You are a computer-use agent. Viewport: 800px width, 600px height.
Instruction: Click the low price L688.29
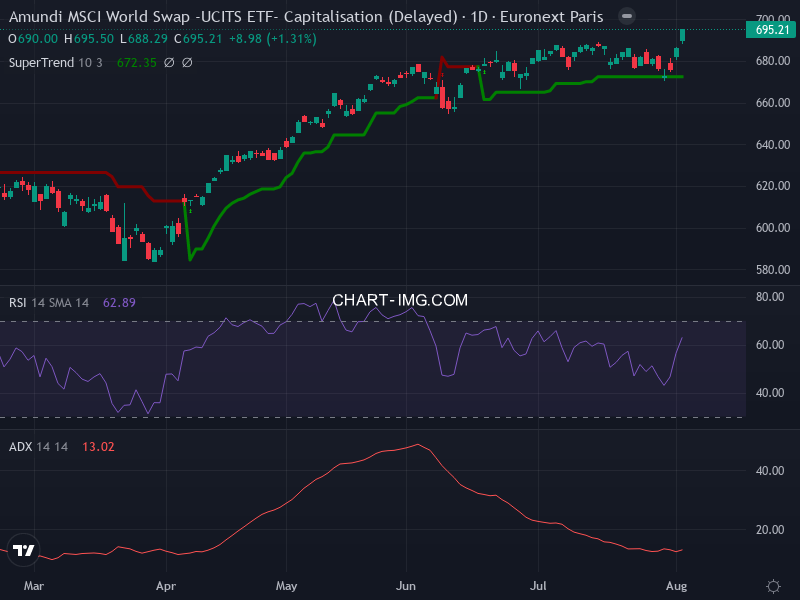(x=144, y=39)
